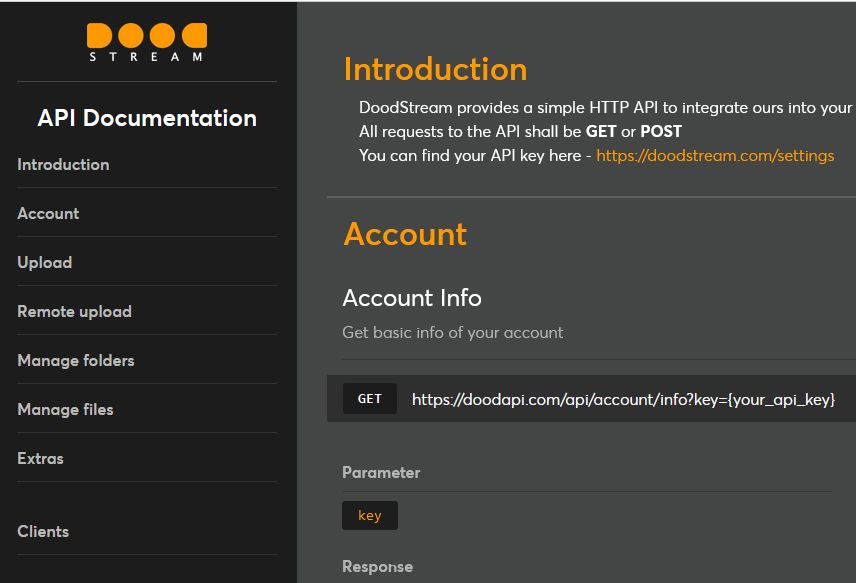
Task: Click the orange Account section heading
Action: pos(405,234)
